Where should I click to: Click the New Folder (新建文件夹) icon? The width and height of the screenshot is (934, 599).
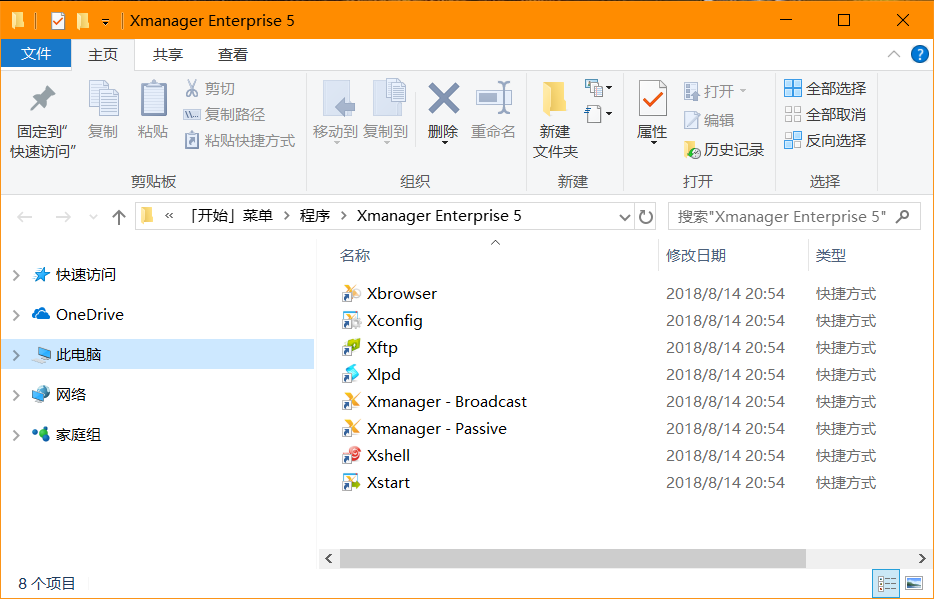pos(555,99)
